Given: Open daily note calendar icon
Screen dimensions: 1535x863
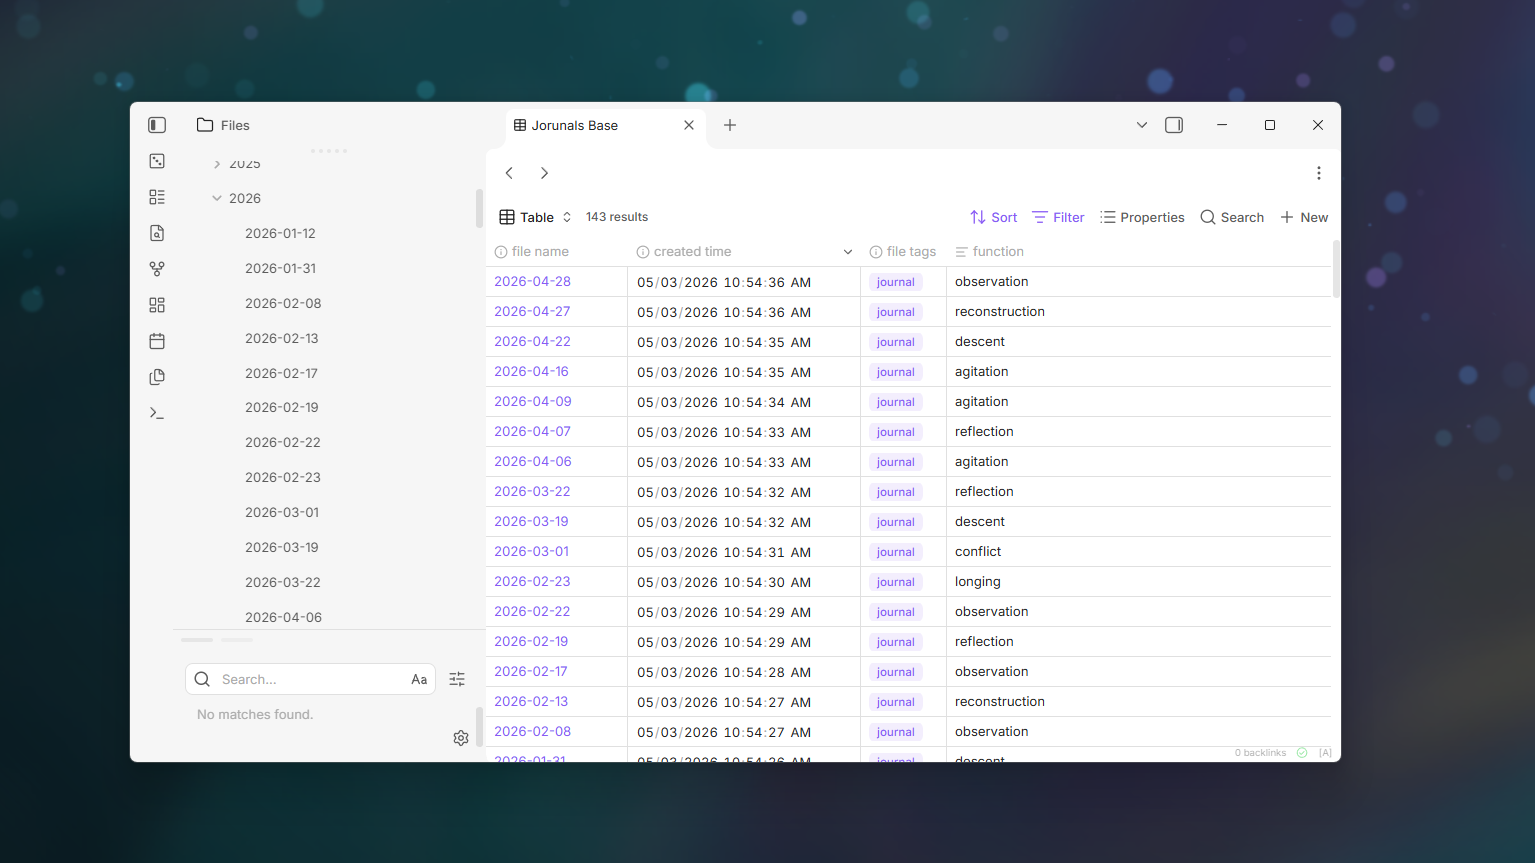Looking at the screenshot, I should pyautogui.click(x=157, y=341).
